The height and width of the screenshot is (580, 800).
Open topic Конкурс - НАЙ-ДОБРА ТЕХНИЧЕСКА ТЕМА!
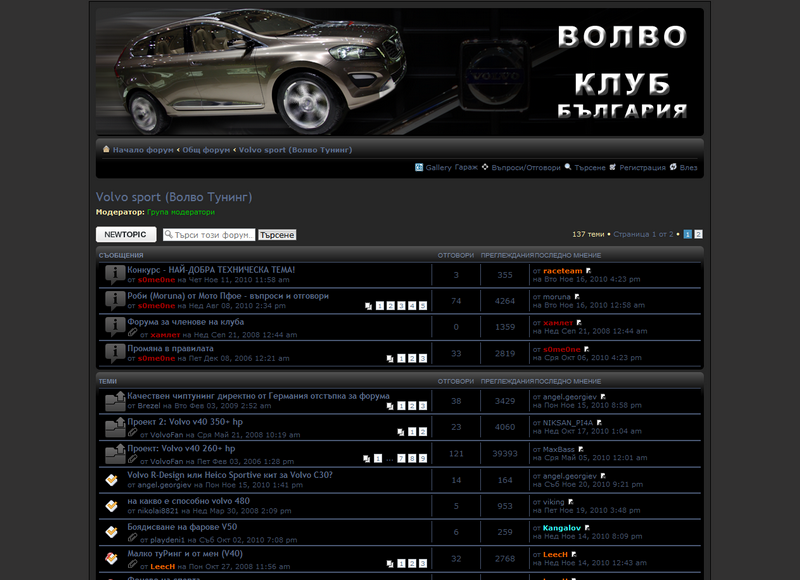point(211,270)
